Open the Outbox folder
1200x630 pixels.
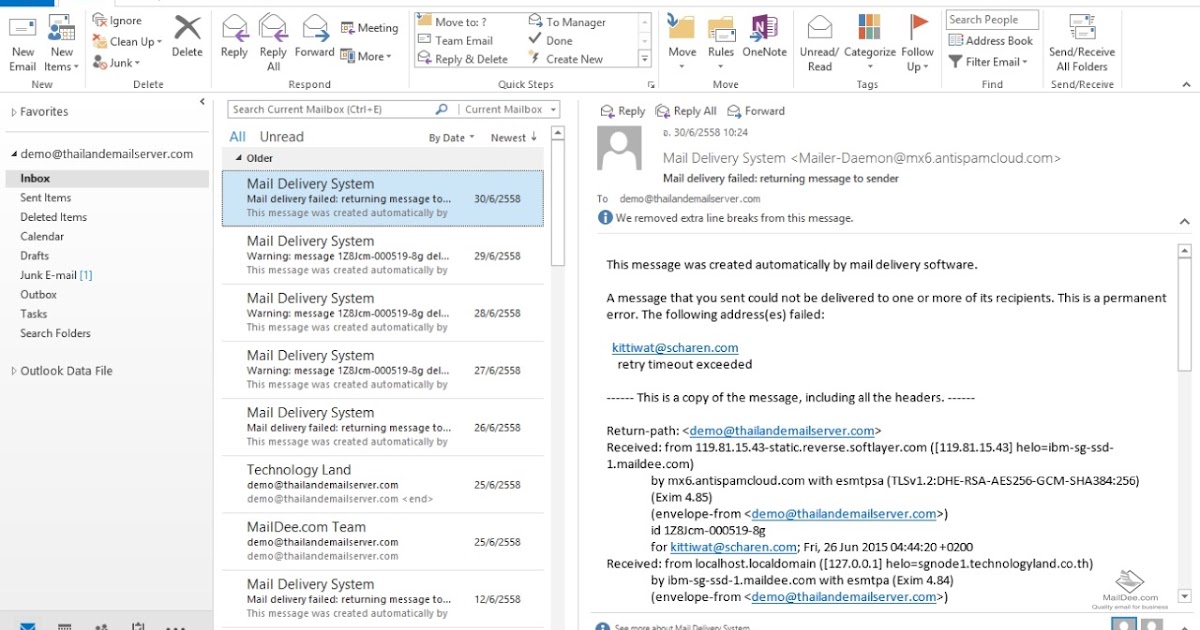click(39, 295)
